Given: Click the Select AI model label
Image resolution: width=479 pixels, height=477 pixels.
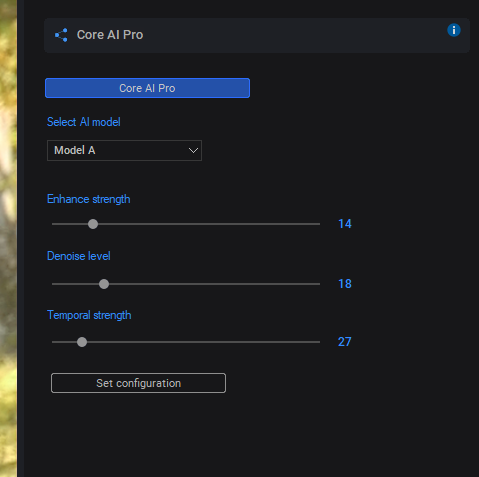Looking at the screenshot, I should (x=84, y=122).
